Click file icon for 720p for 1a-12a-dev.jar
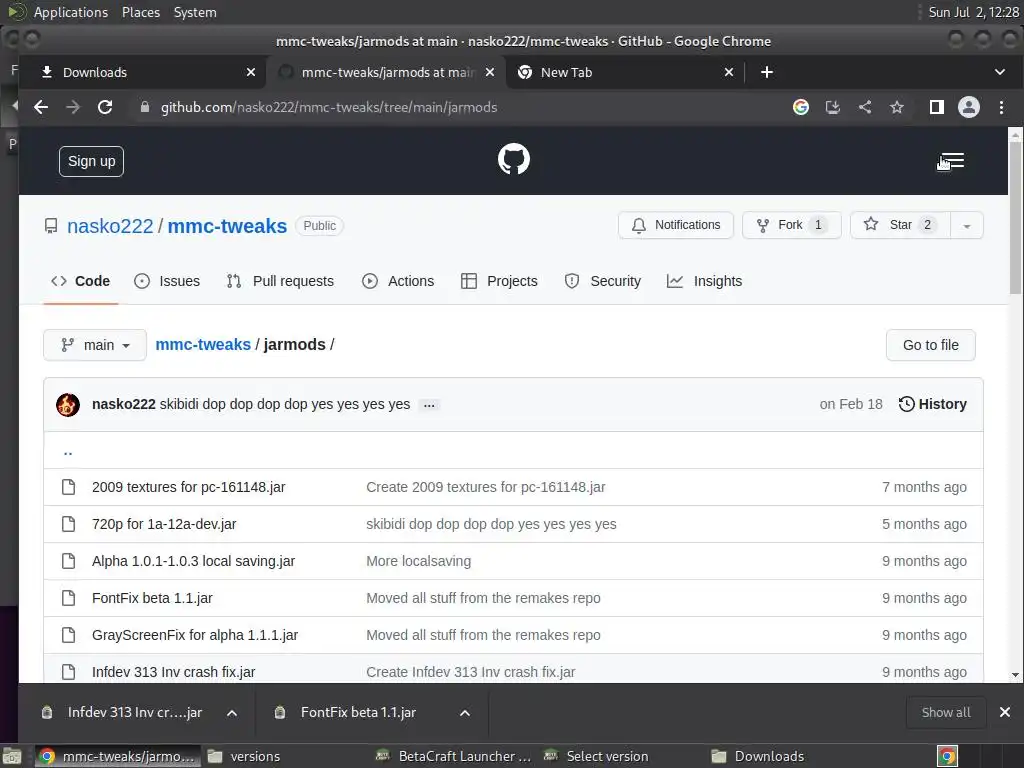Viewport: 1024px width, 768px height. point(69,524)
